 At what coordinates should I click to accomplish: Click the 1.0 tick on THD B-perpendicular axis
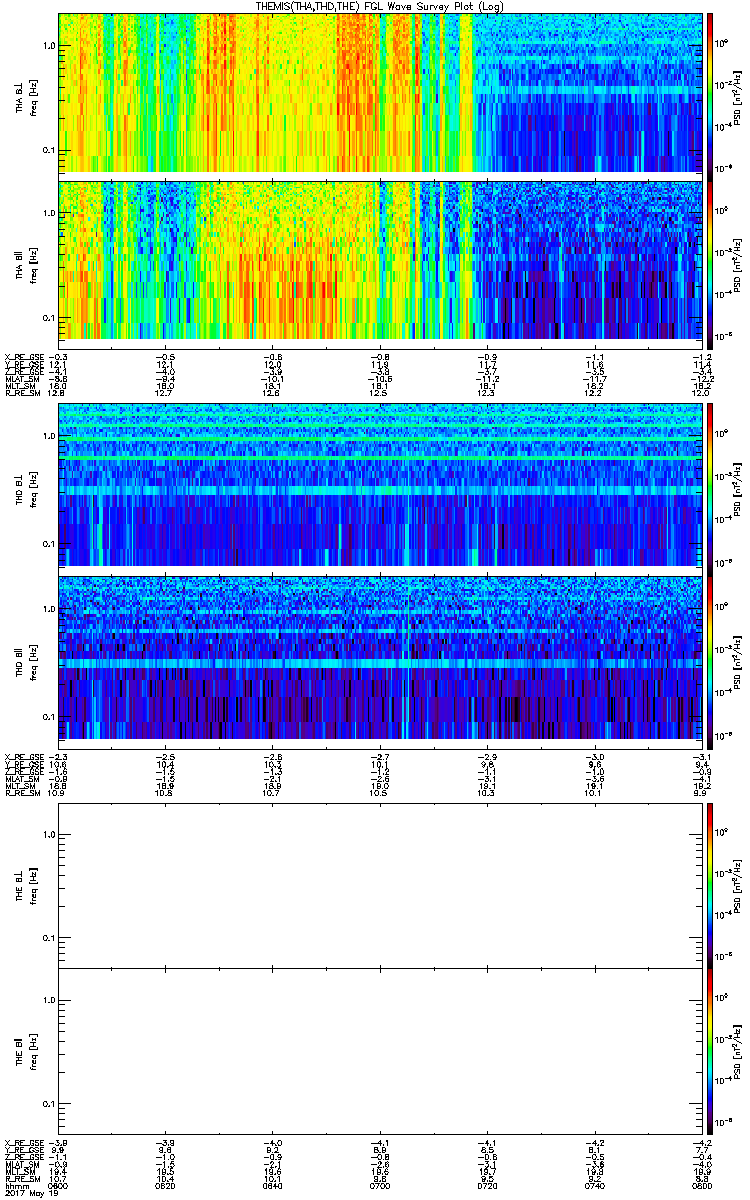[x=48, y=437]
